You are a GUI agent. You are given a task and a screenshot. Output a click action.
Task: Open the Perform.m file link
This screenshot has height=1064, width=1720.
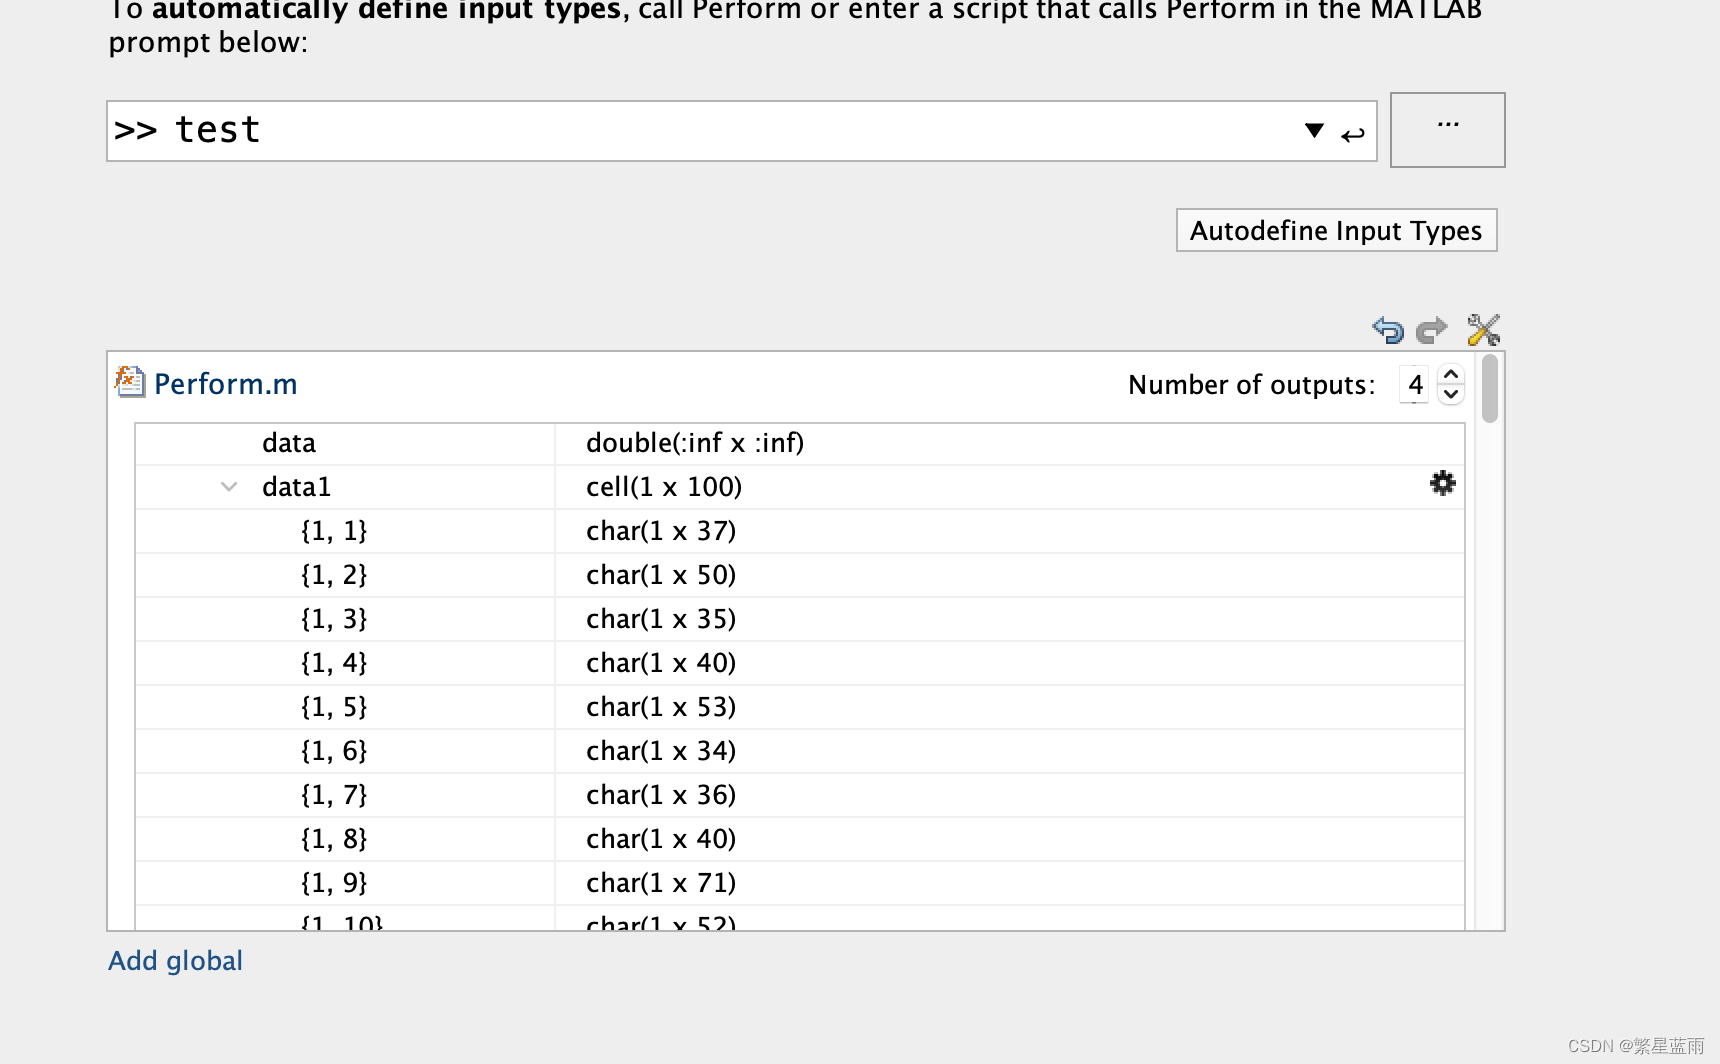pyautogui.click(x=225, y=384)
